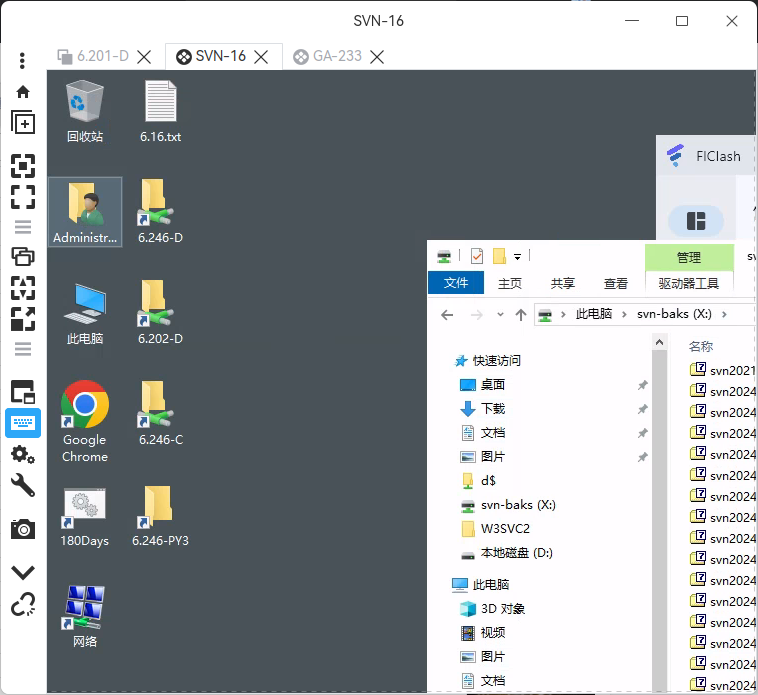Screen dimensions: 758x695
Task: Sort by the 名称 column header
Action: [x=700, y=346]
